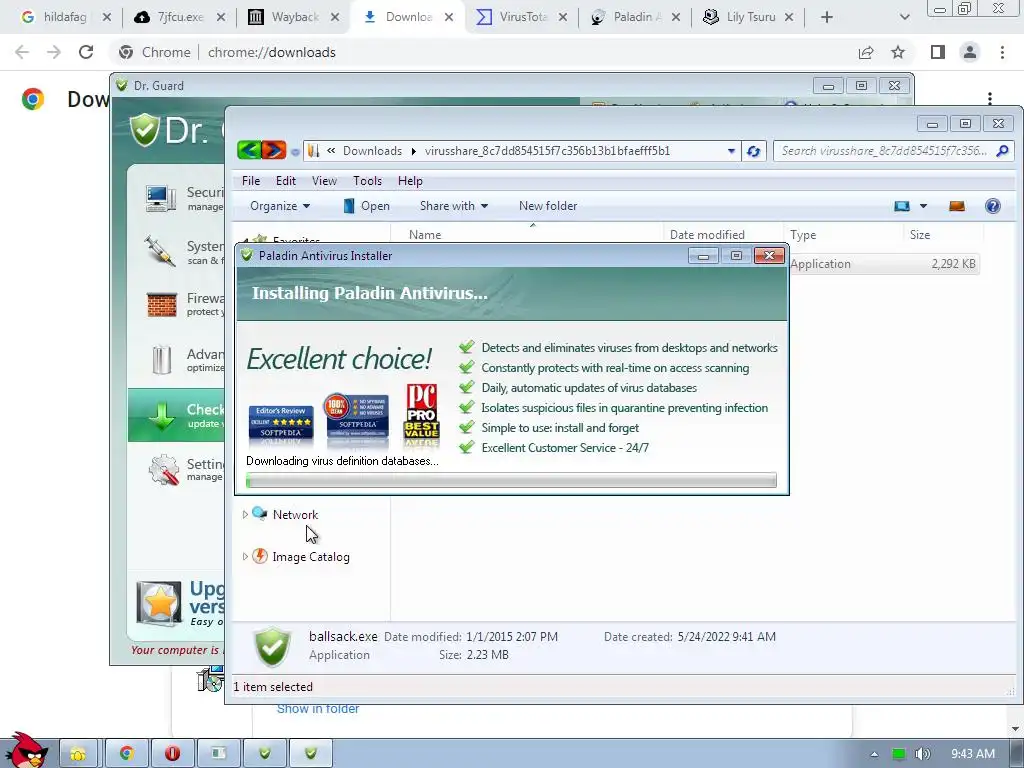Open the Share with dropdown

coord(454,206)
